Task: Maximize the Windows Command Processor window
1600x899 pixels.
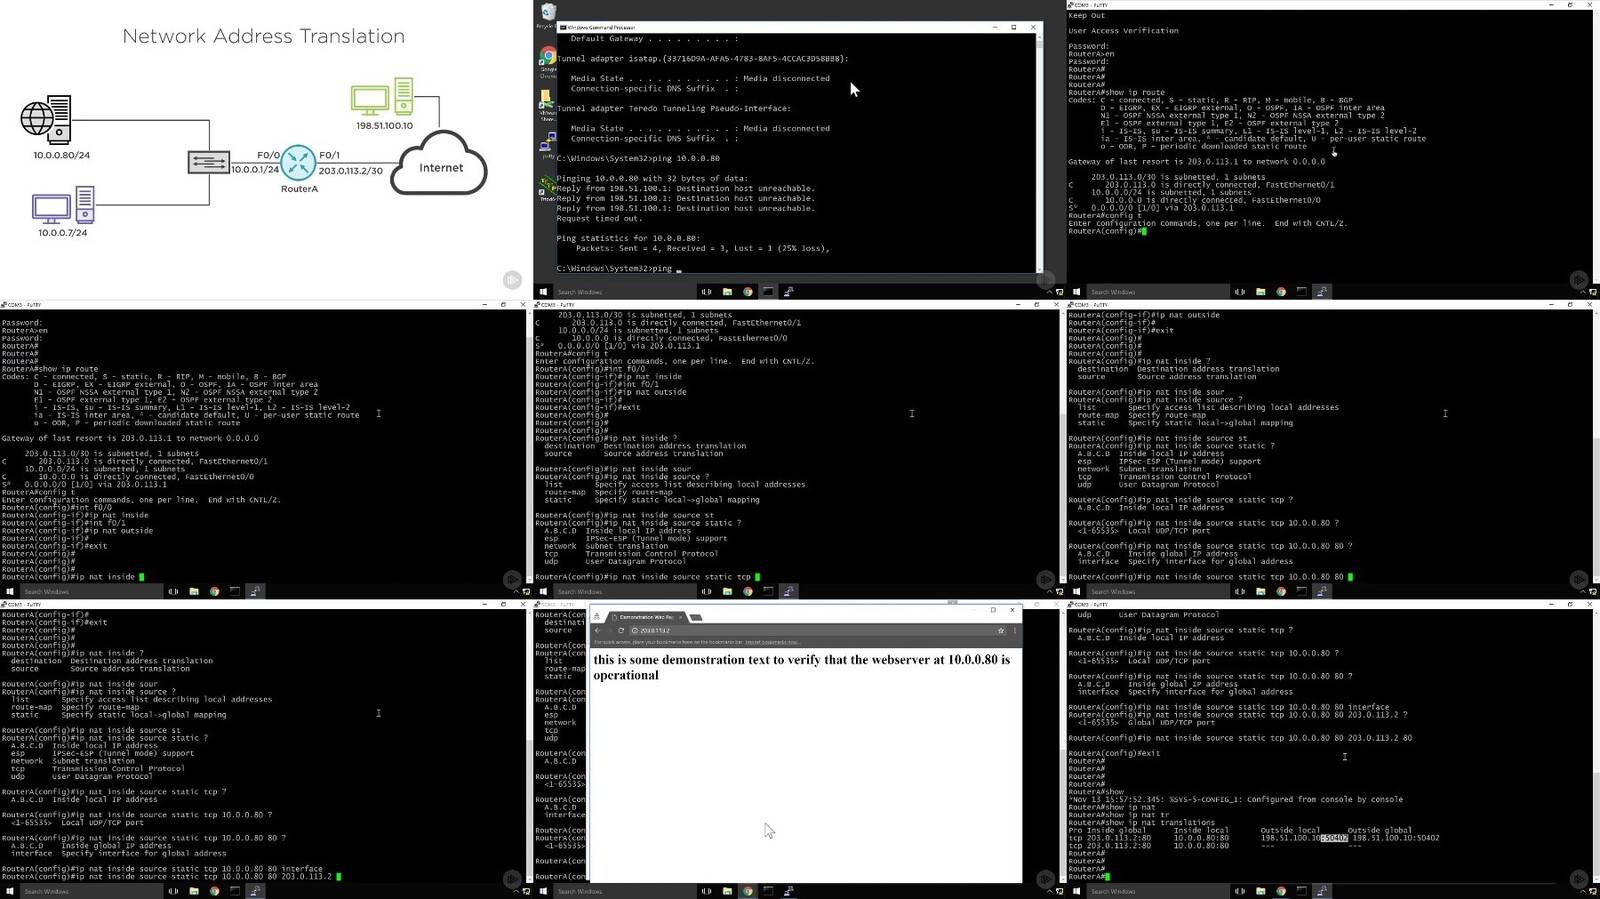Action: click(1014, 27)
